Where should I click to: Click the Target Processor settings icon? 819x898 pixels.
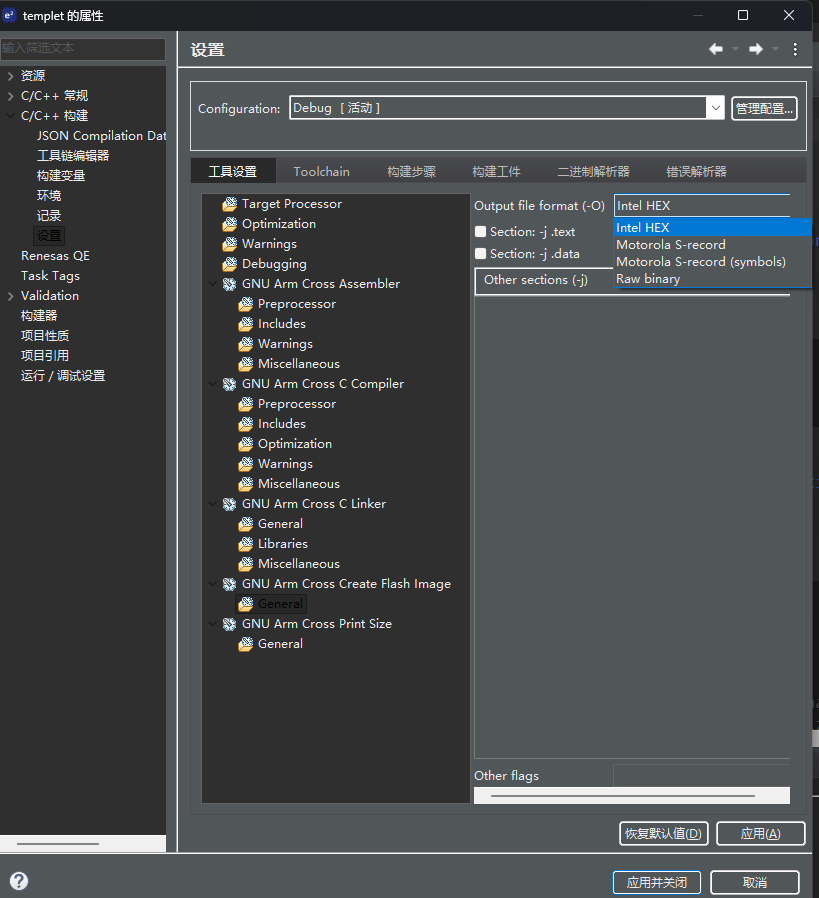coord(230,204)
